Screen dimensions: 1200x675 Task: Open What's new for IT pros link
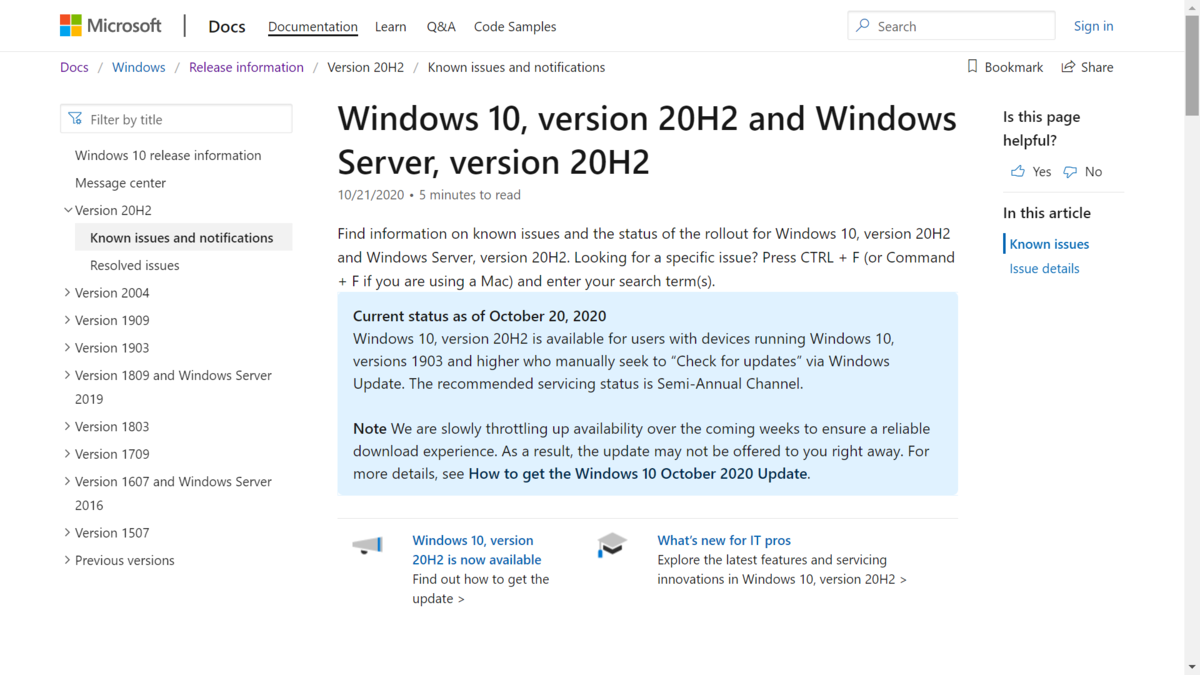pos(724,540)
